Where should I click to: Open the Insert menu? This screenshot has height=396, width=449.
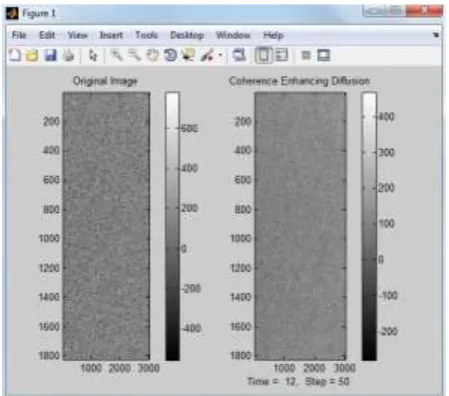click(x=111, y=35)
